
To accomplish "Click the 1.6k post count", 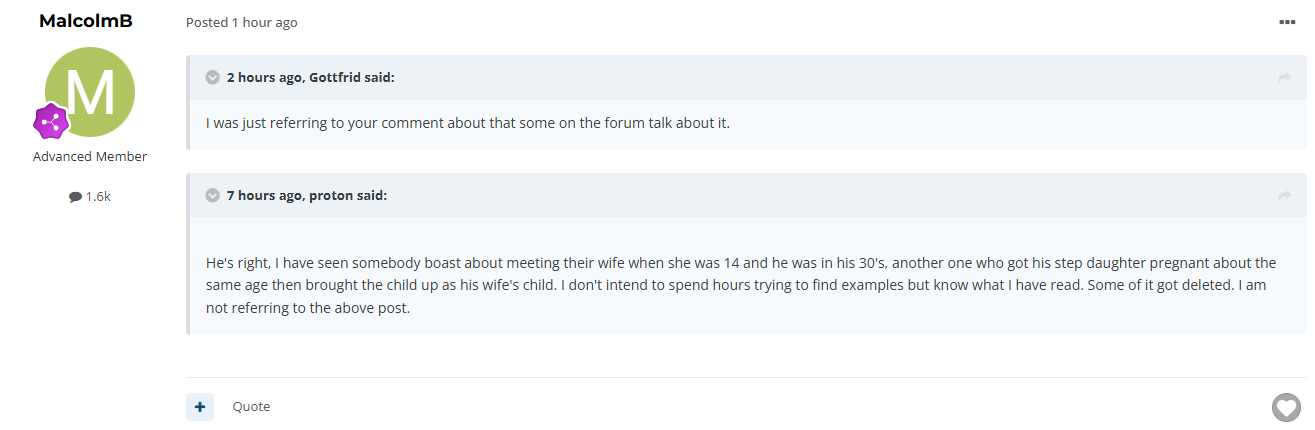I will (x=98, y=197).
